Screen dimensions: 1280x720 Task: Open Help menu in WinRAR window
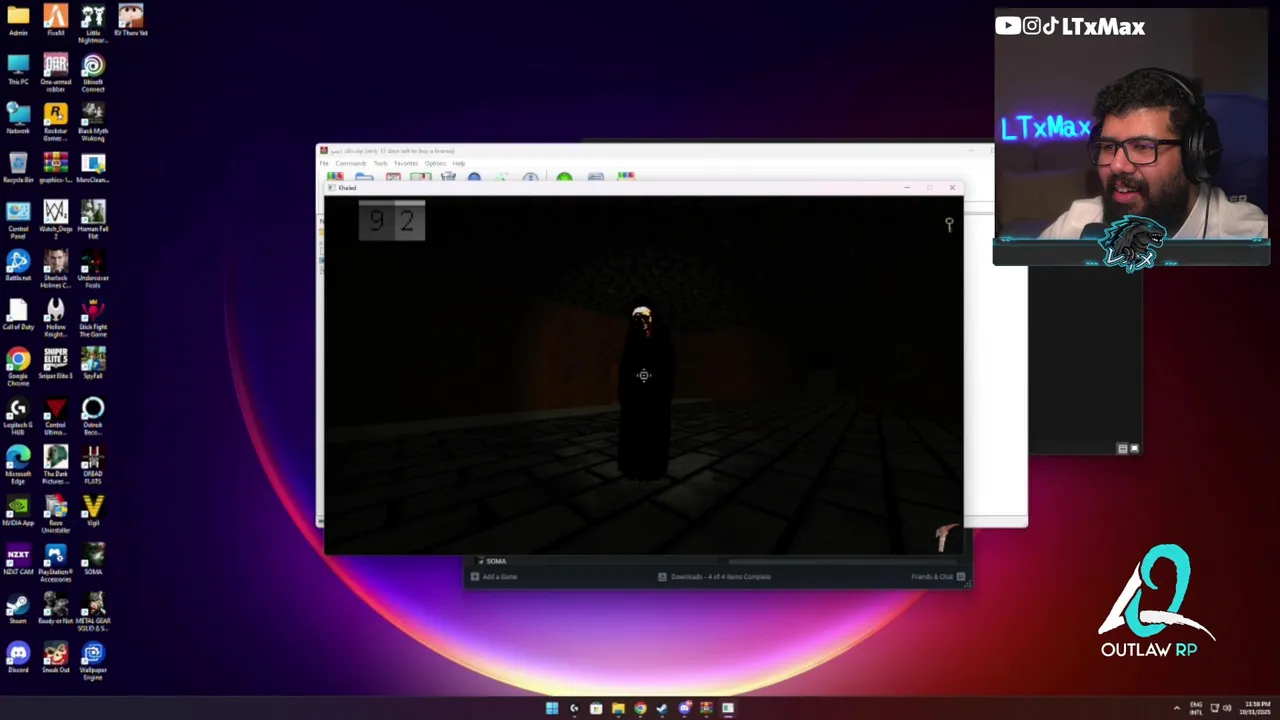459,163
